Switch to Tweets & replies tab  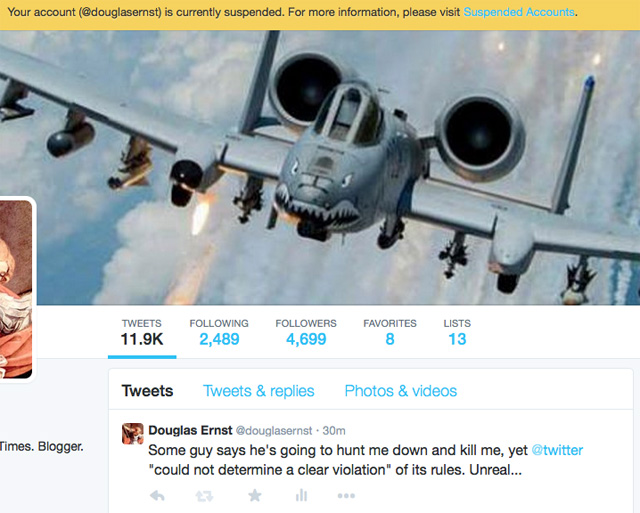pos(259,391)
